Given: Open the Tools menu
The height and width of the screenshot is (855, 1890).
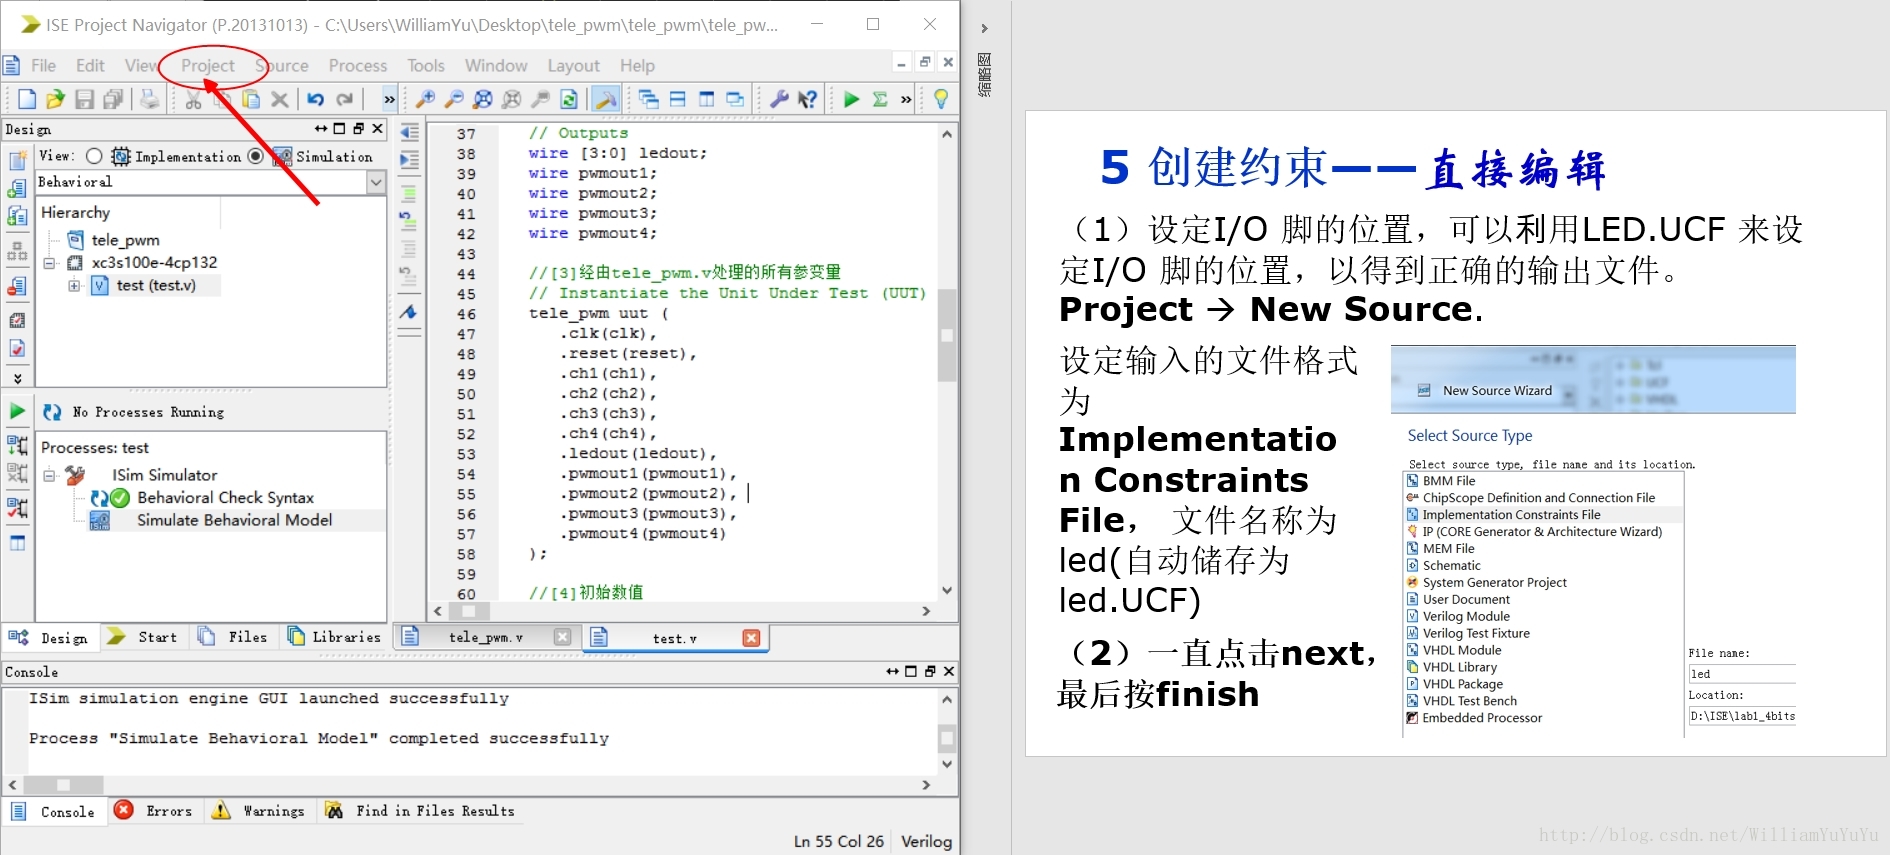Looking at the screenshot, I should tap(426, 65).
